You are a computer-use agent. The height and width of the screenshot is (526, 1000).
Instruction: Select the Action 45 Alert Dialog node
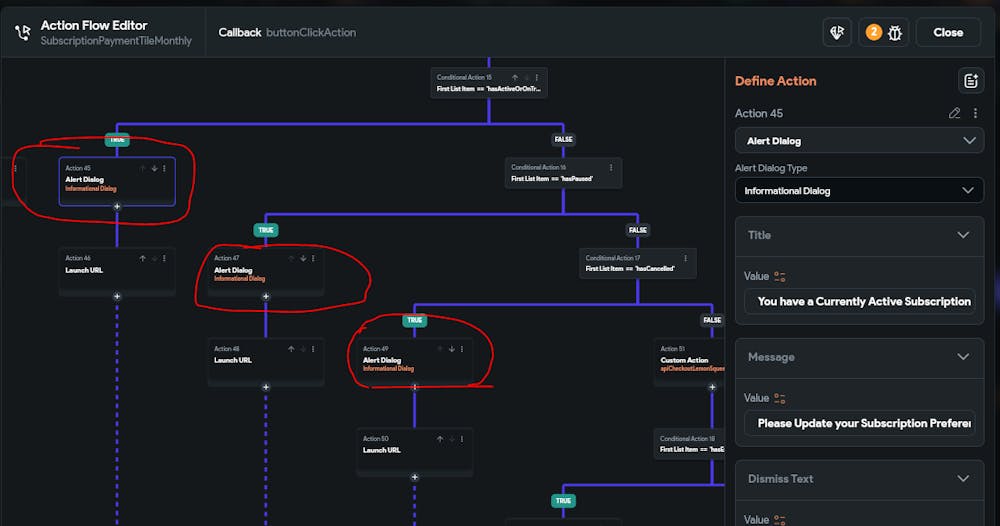117,182
